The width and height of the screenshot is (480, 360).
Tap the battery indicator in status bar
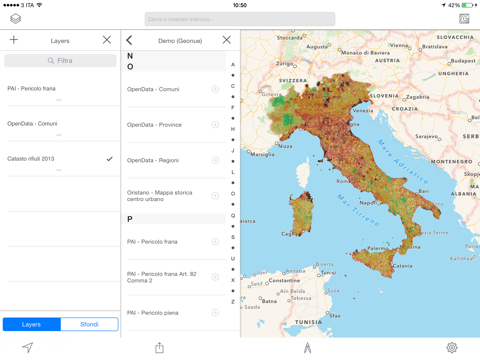pos(467,5)
